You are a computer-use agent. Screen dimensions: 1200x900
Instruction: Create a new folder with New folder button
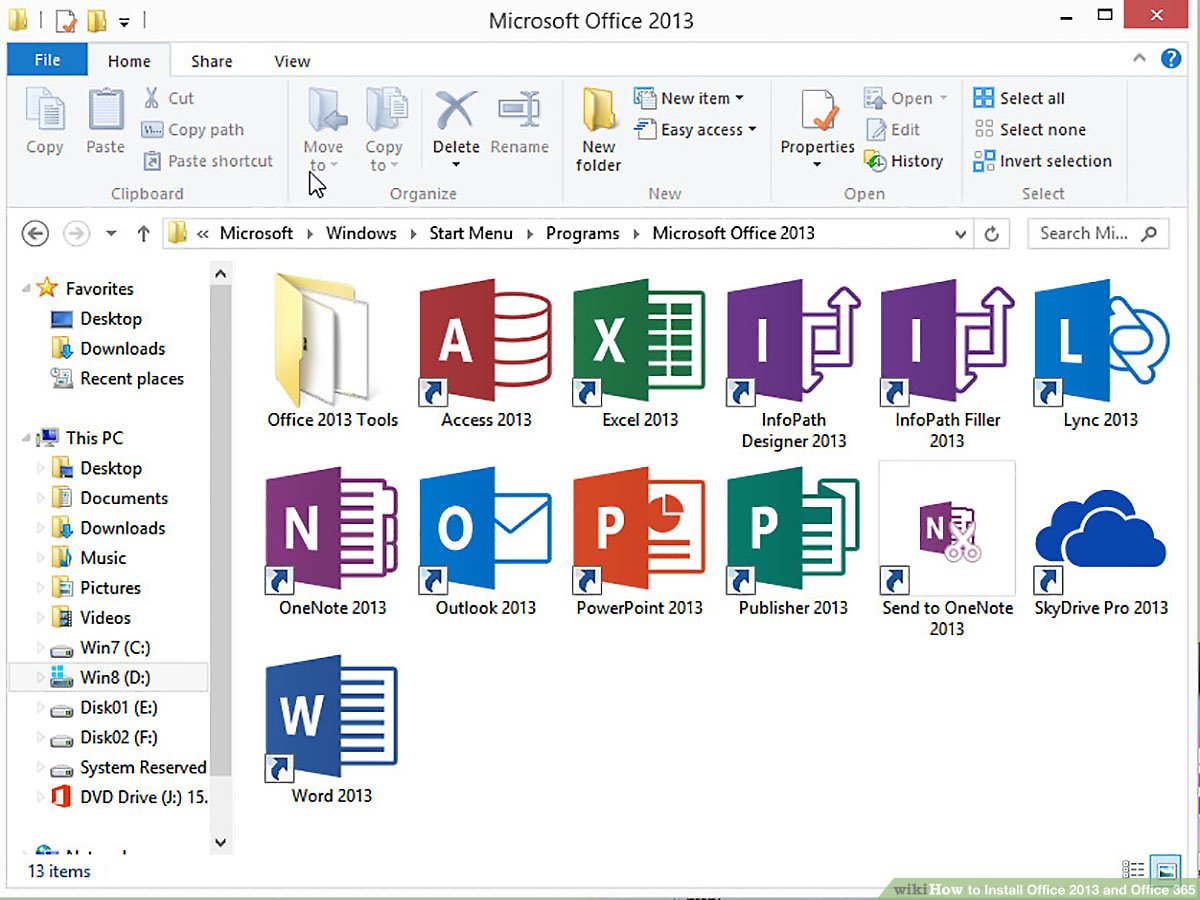598,128
